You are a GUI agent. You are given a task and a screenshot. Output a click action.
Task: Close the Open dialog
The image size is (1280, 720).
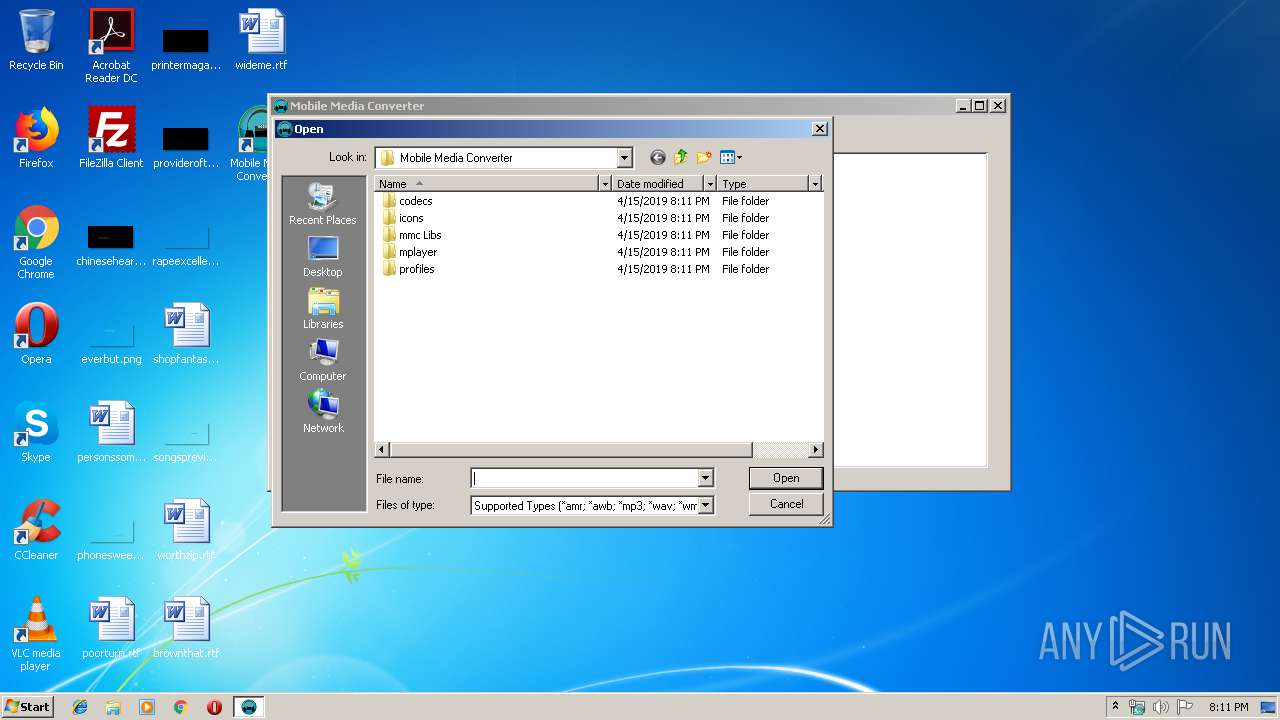(x=819, y=129)
